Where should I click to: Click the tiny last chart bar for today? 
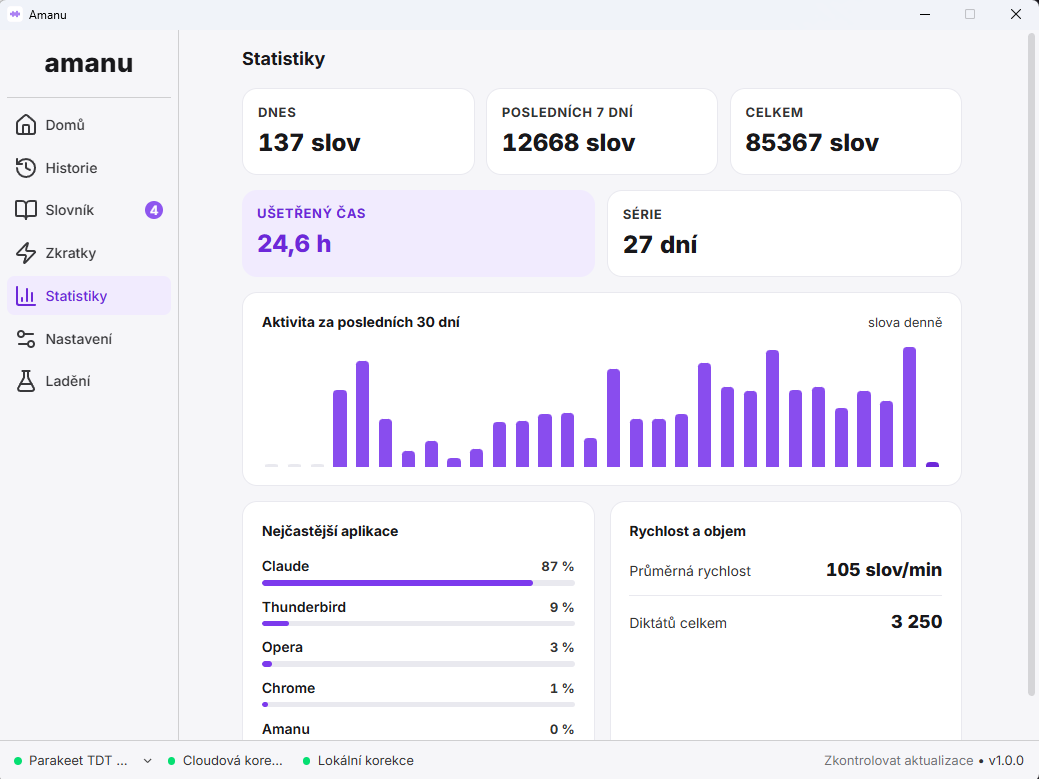pyautogui.click(x=932, y=464)
